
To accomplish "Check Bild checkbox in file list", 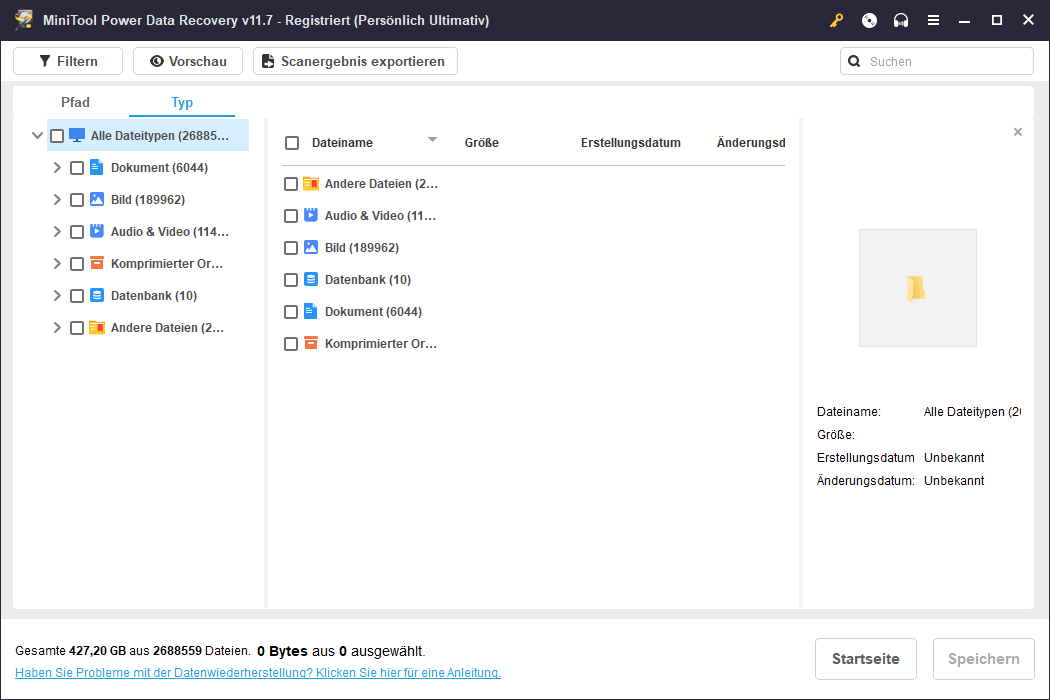I will 291,248.
